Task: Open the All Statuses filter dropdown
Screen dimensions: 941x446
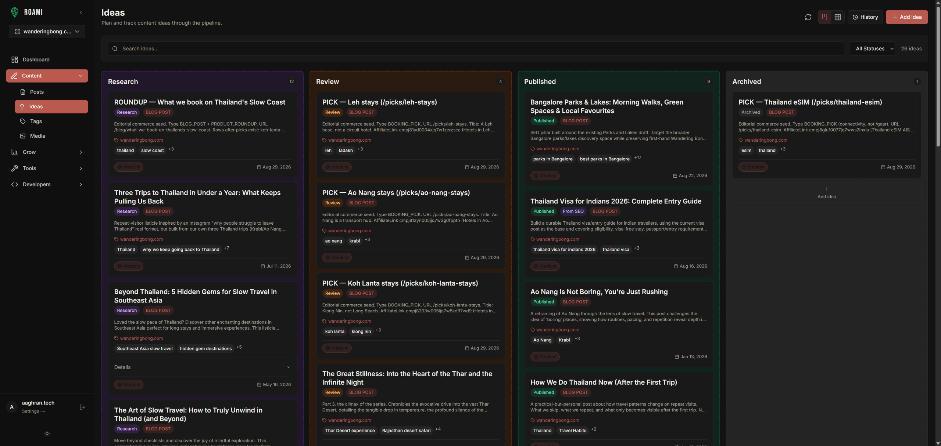Action: (873, 49)
